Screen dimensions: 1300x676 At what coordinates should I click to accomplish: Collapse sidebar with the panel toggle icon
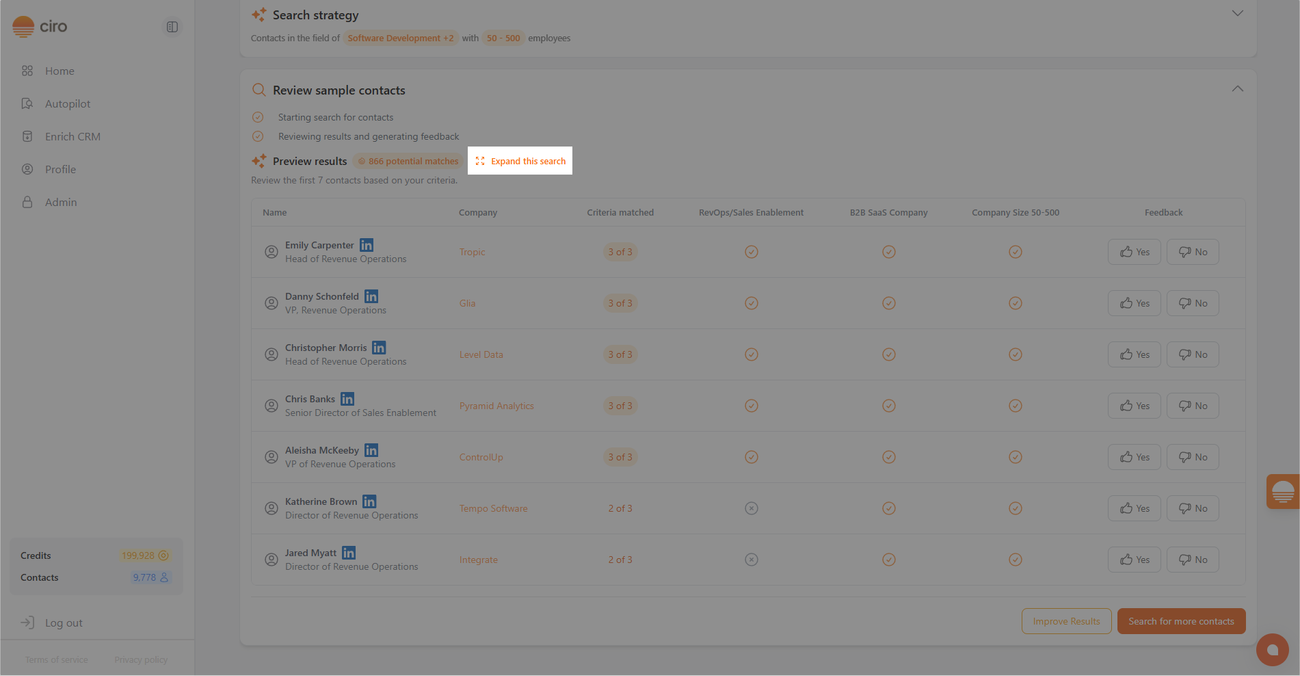172,27
